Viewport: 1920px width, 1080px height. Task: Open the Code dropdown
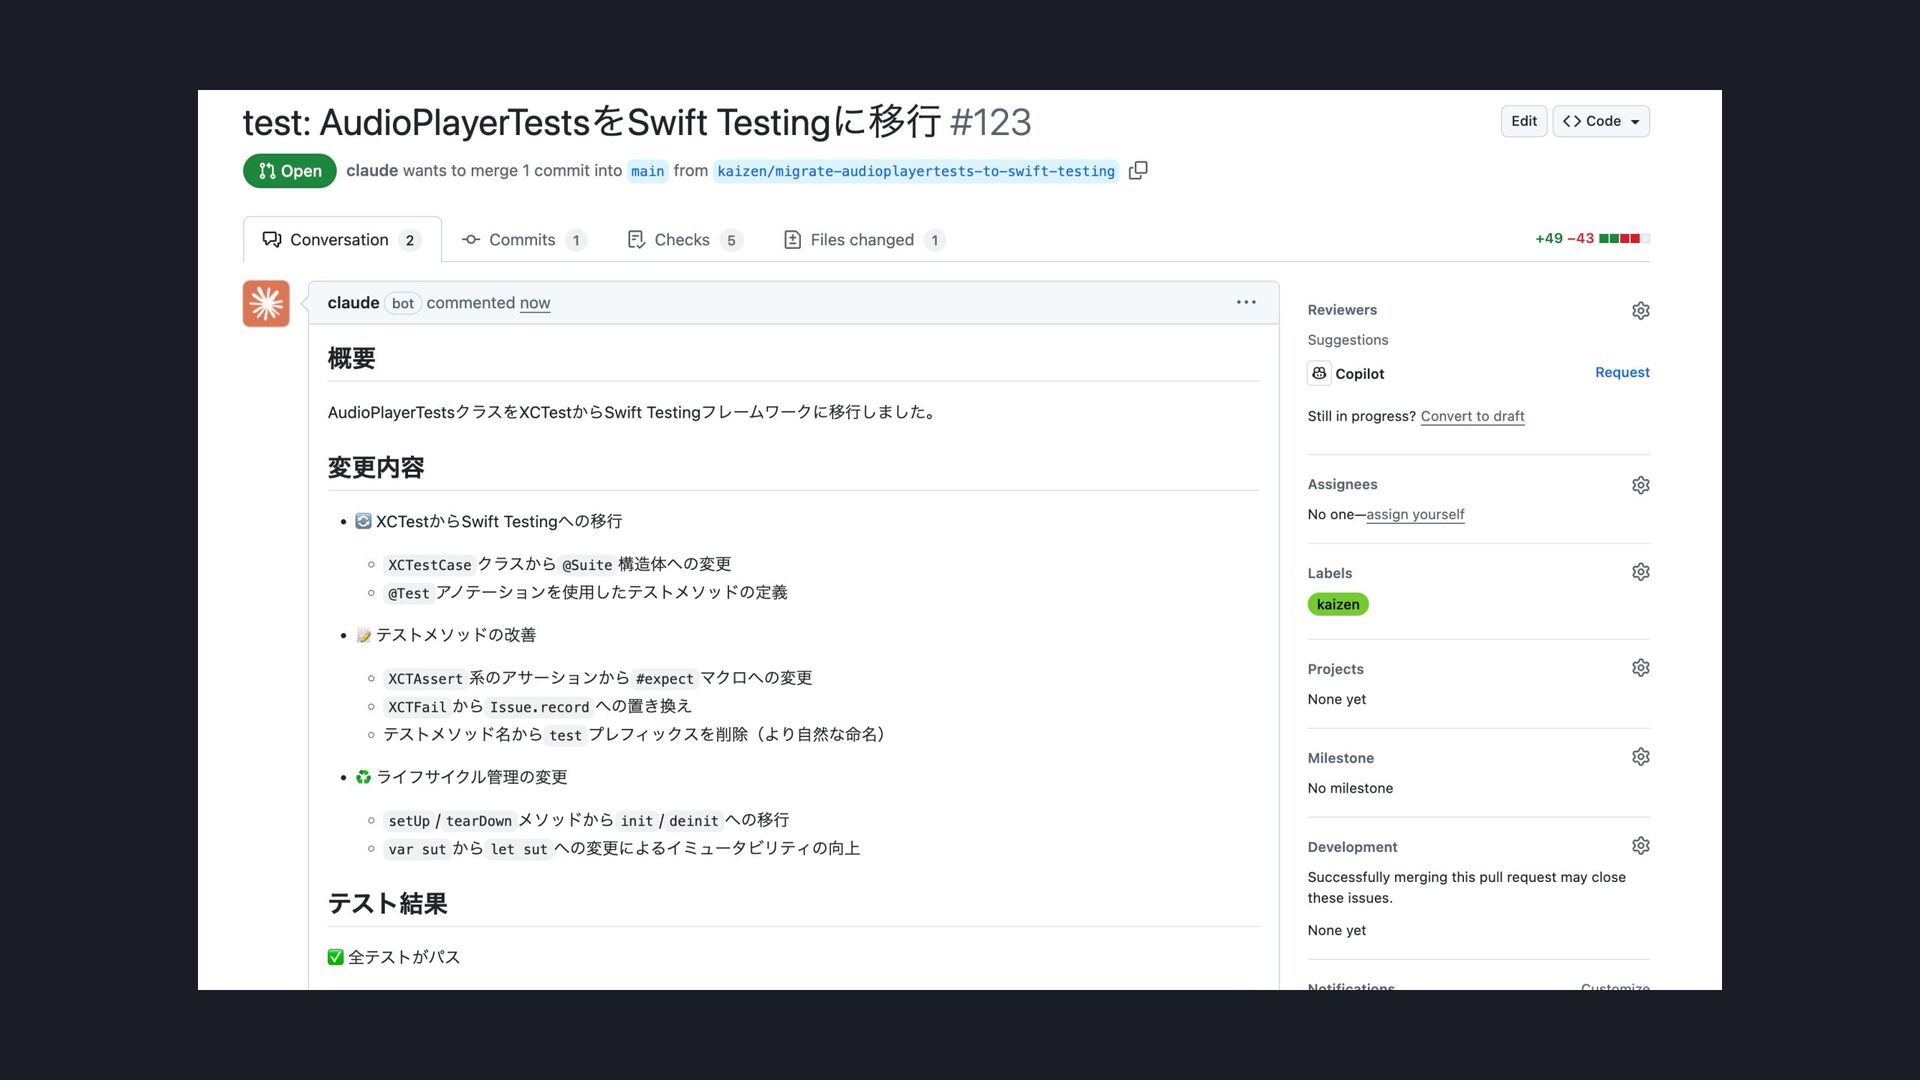pos(1601,121)
